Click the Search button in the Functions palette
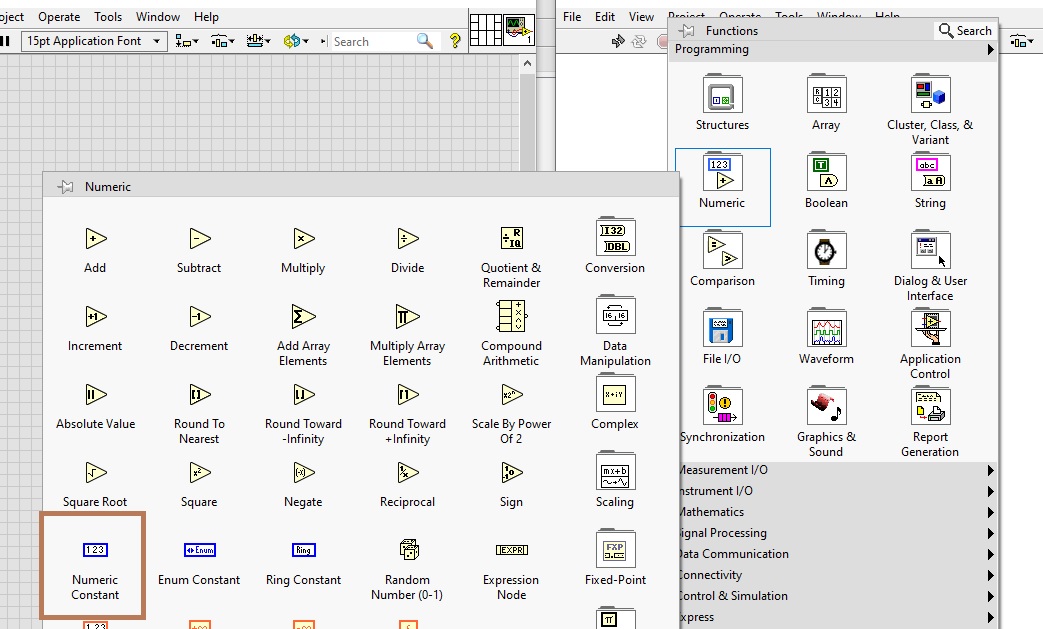 [965, 31]
